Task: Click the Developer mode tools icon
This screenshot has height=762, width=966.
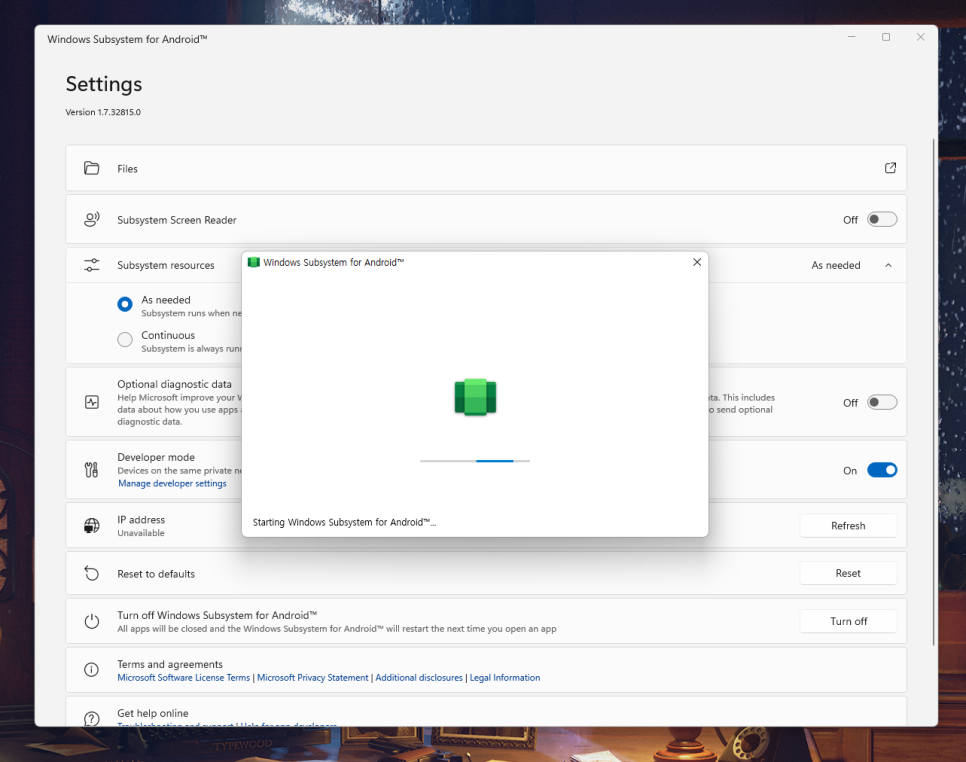Action: click(x=91, y=470)
